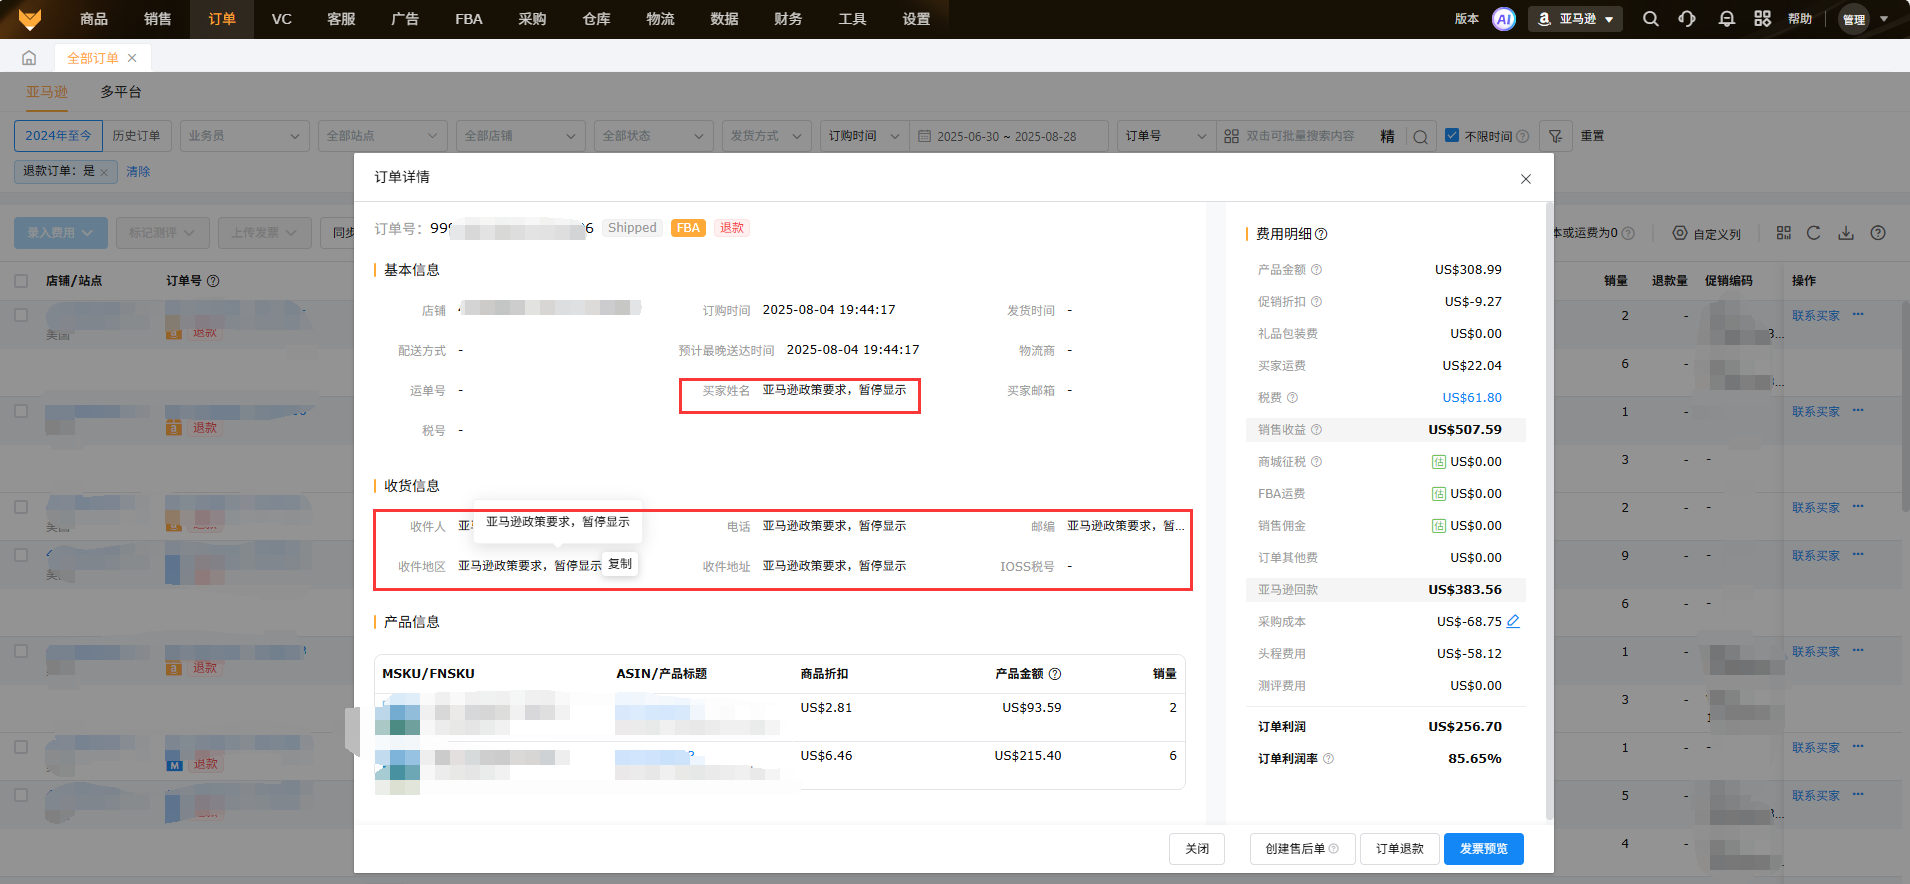Image resolution: width=1910 pixels, height=884 pixels.
Task: Click the help icon beside 税费
Action: 1292,398
